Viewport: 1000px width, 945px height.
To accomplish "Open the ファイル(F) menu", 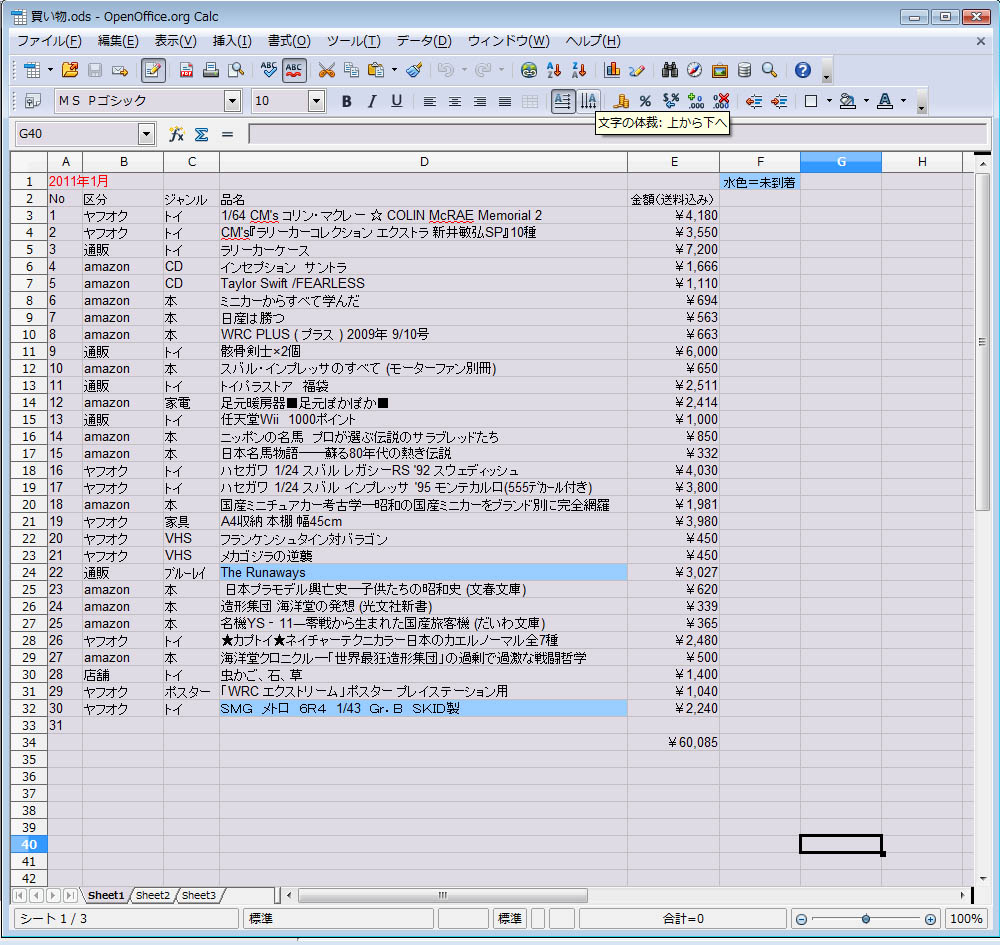I will [x=49, y=41].
